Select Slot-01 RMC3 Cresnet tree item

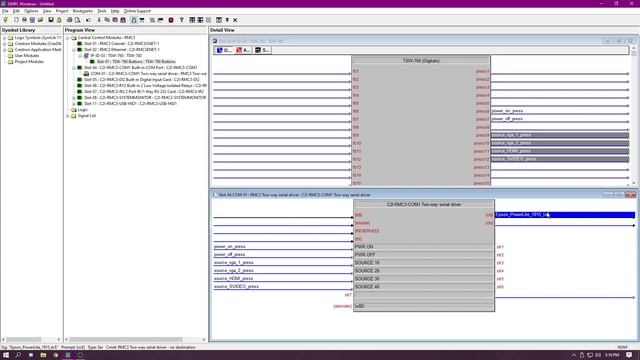[x=121, y=44]
